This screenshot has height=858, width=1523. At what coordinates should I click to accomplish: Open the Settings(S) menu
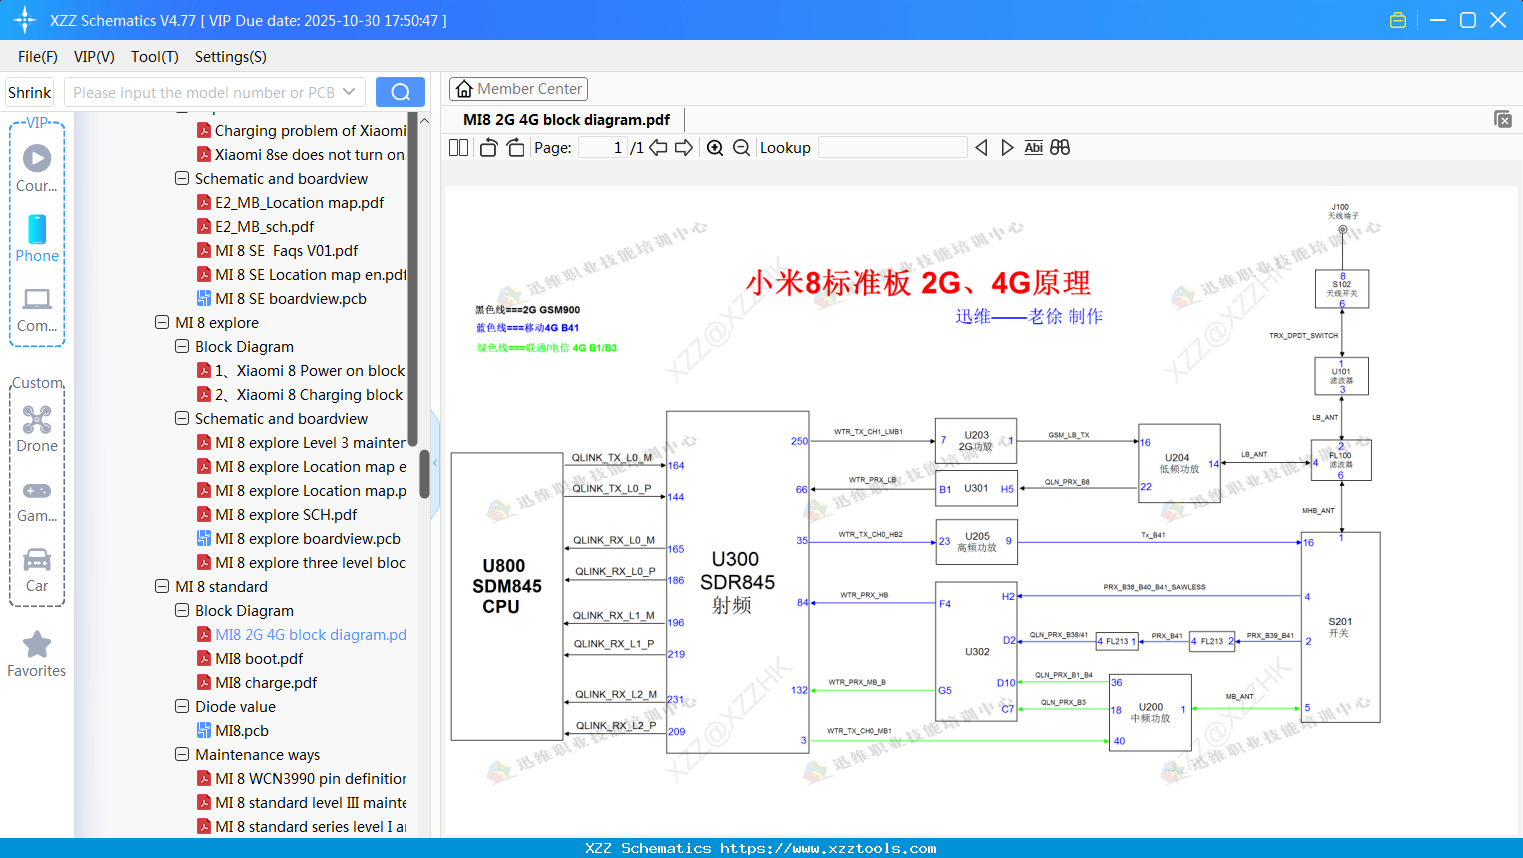pyautogui.click(x=230, y=57)
